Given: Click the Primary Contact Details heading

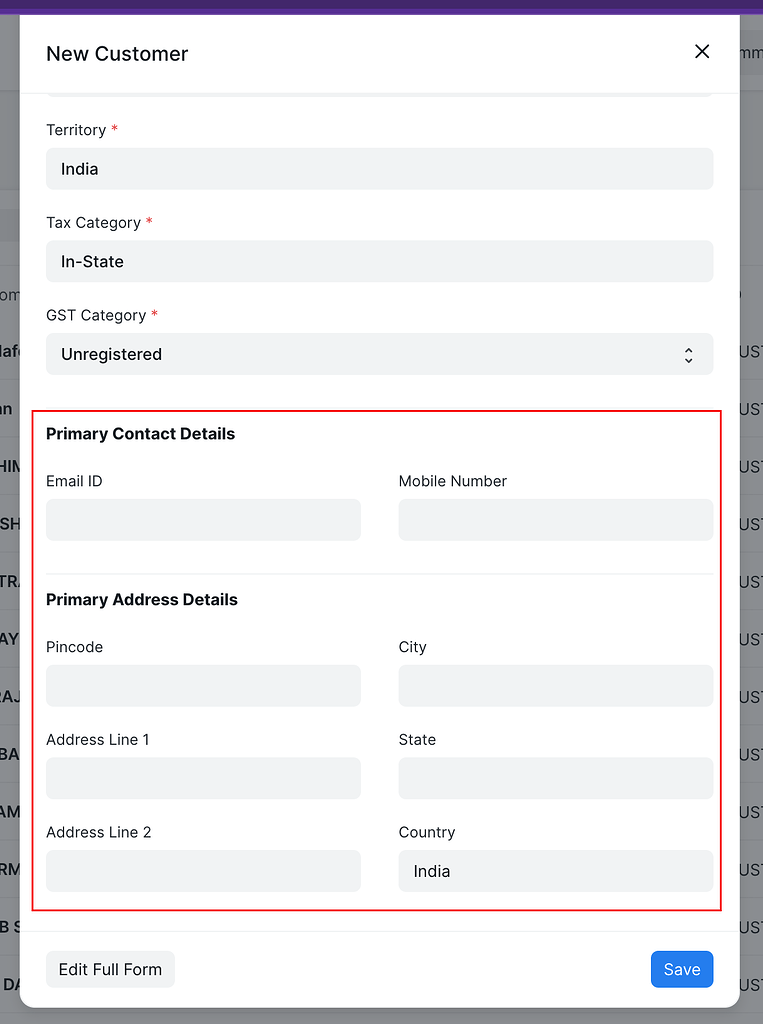Looking at the screenshot, I should pos(140,434).
